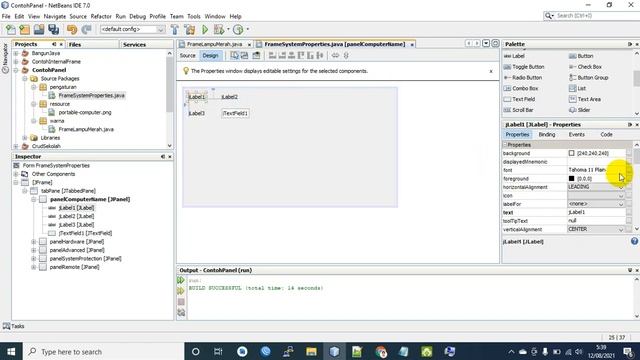
Task: Toggle Connection Mode in designer toolbar
Action: [244, 56]
